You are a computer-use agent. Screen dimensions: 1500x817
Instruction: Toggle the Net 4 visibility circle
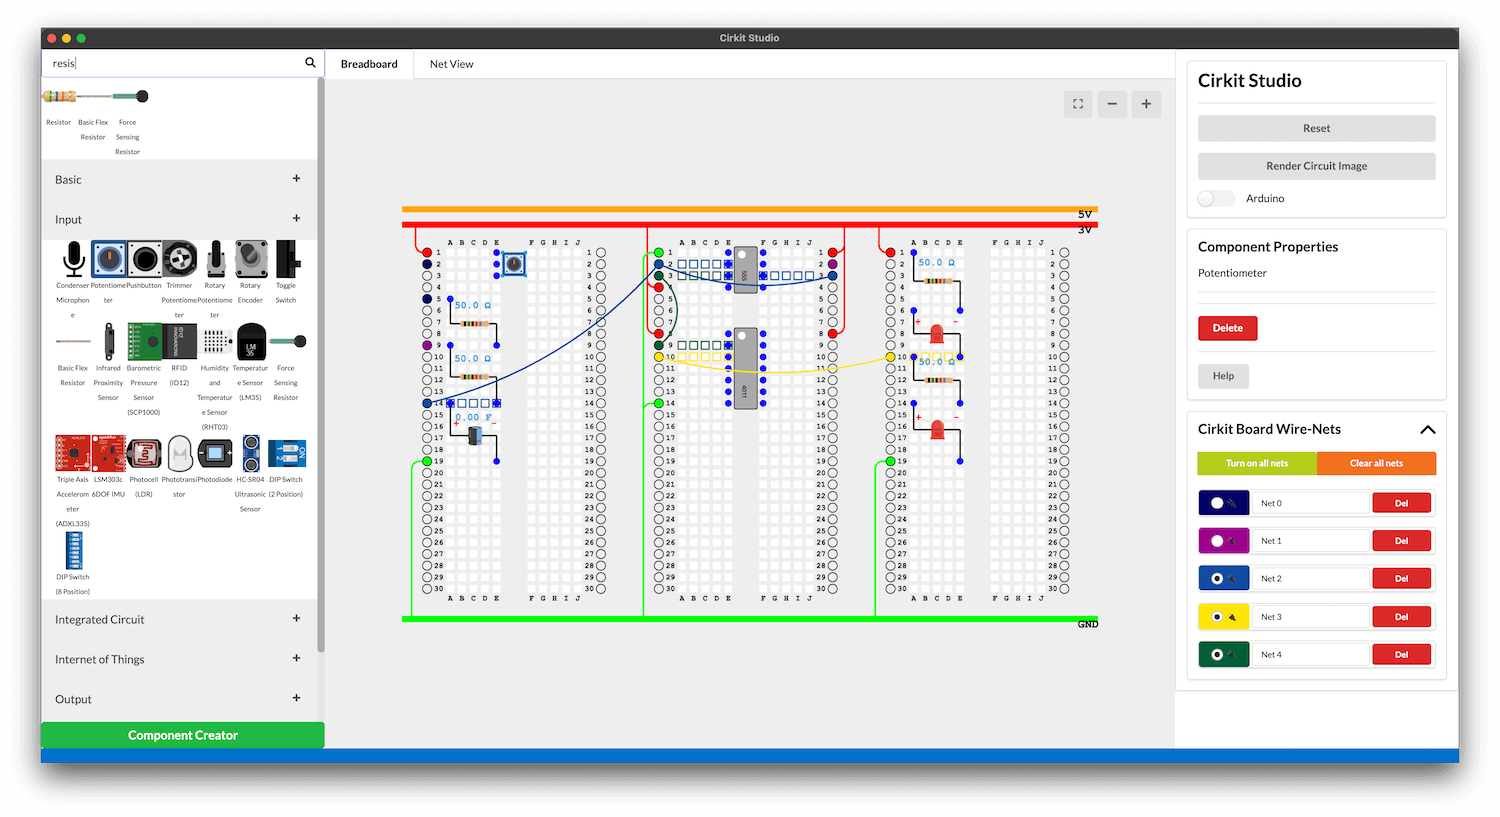point(1217,655)
